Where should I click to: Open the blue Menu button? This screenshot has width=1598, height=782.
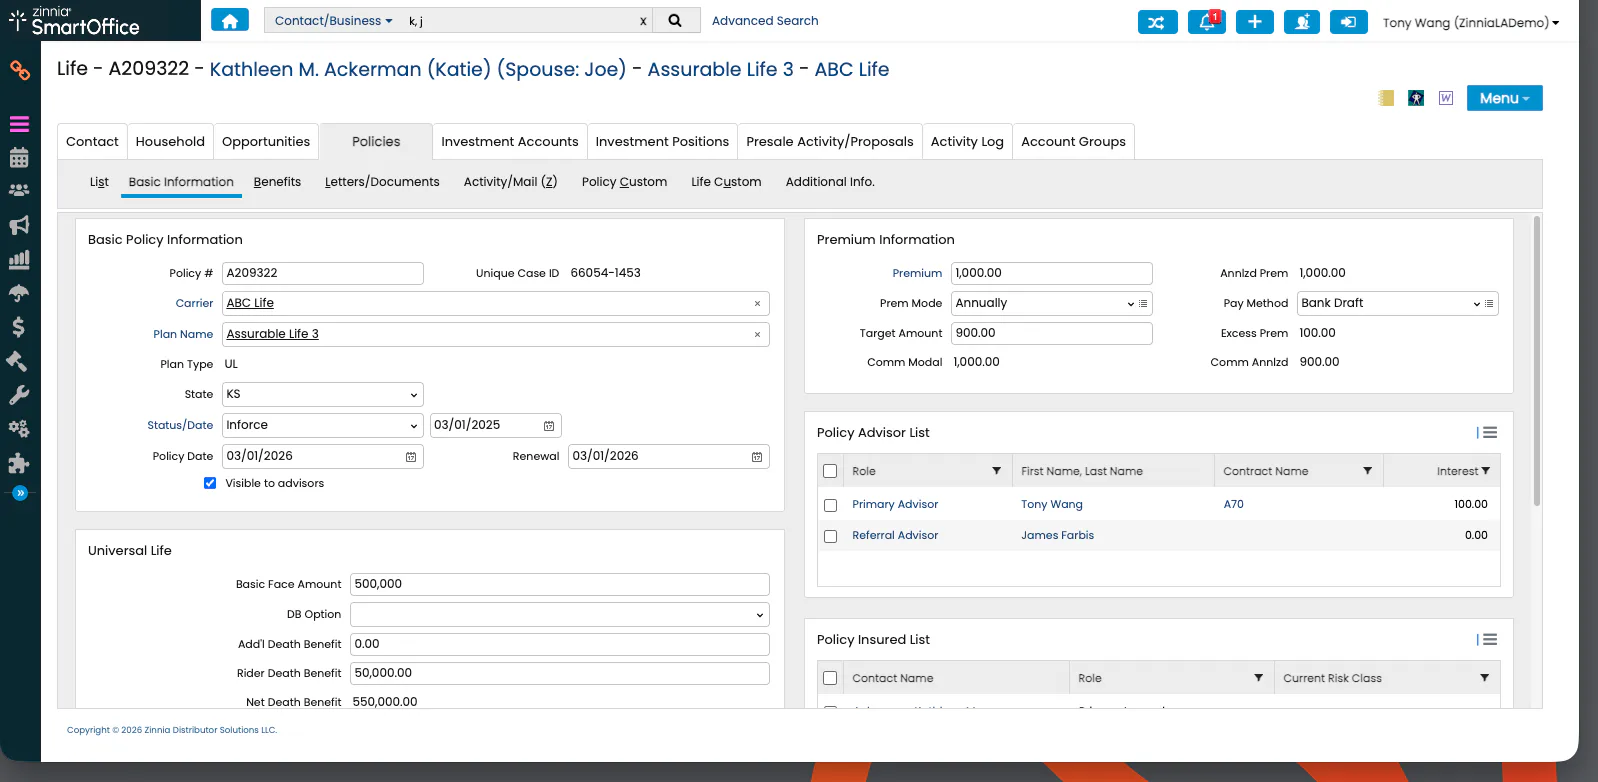(1504, 98)
